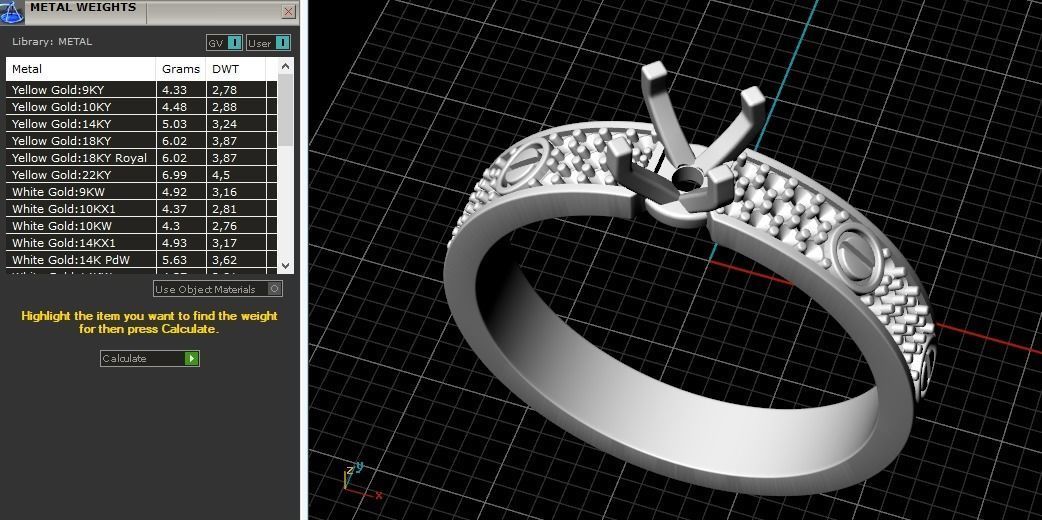The image size is (1042, 520).
Task: Sort by the DWT column header
Action: 236,68
